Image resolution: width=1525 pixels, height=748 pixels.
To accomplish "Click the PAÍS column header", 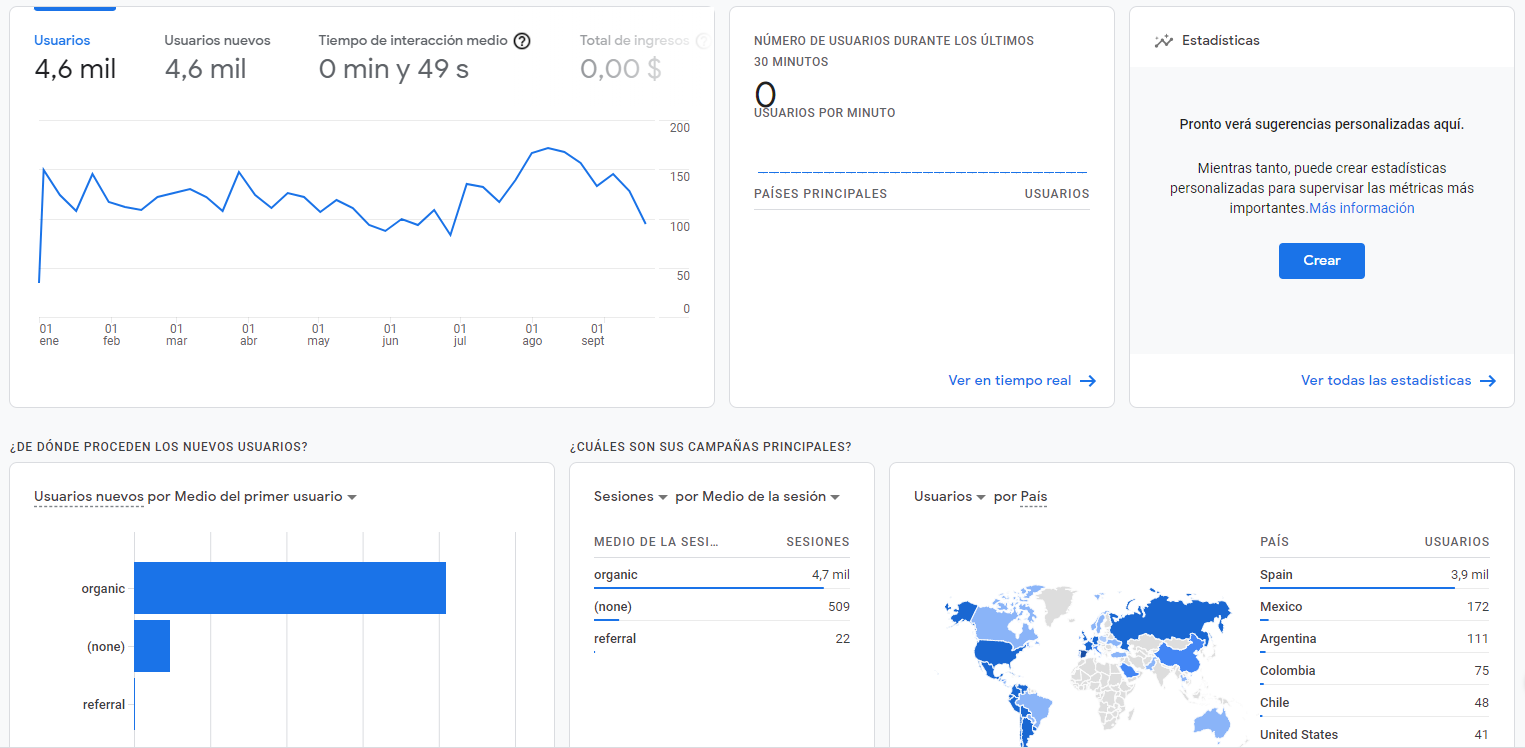I will (1274, 542).
